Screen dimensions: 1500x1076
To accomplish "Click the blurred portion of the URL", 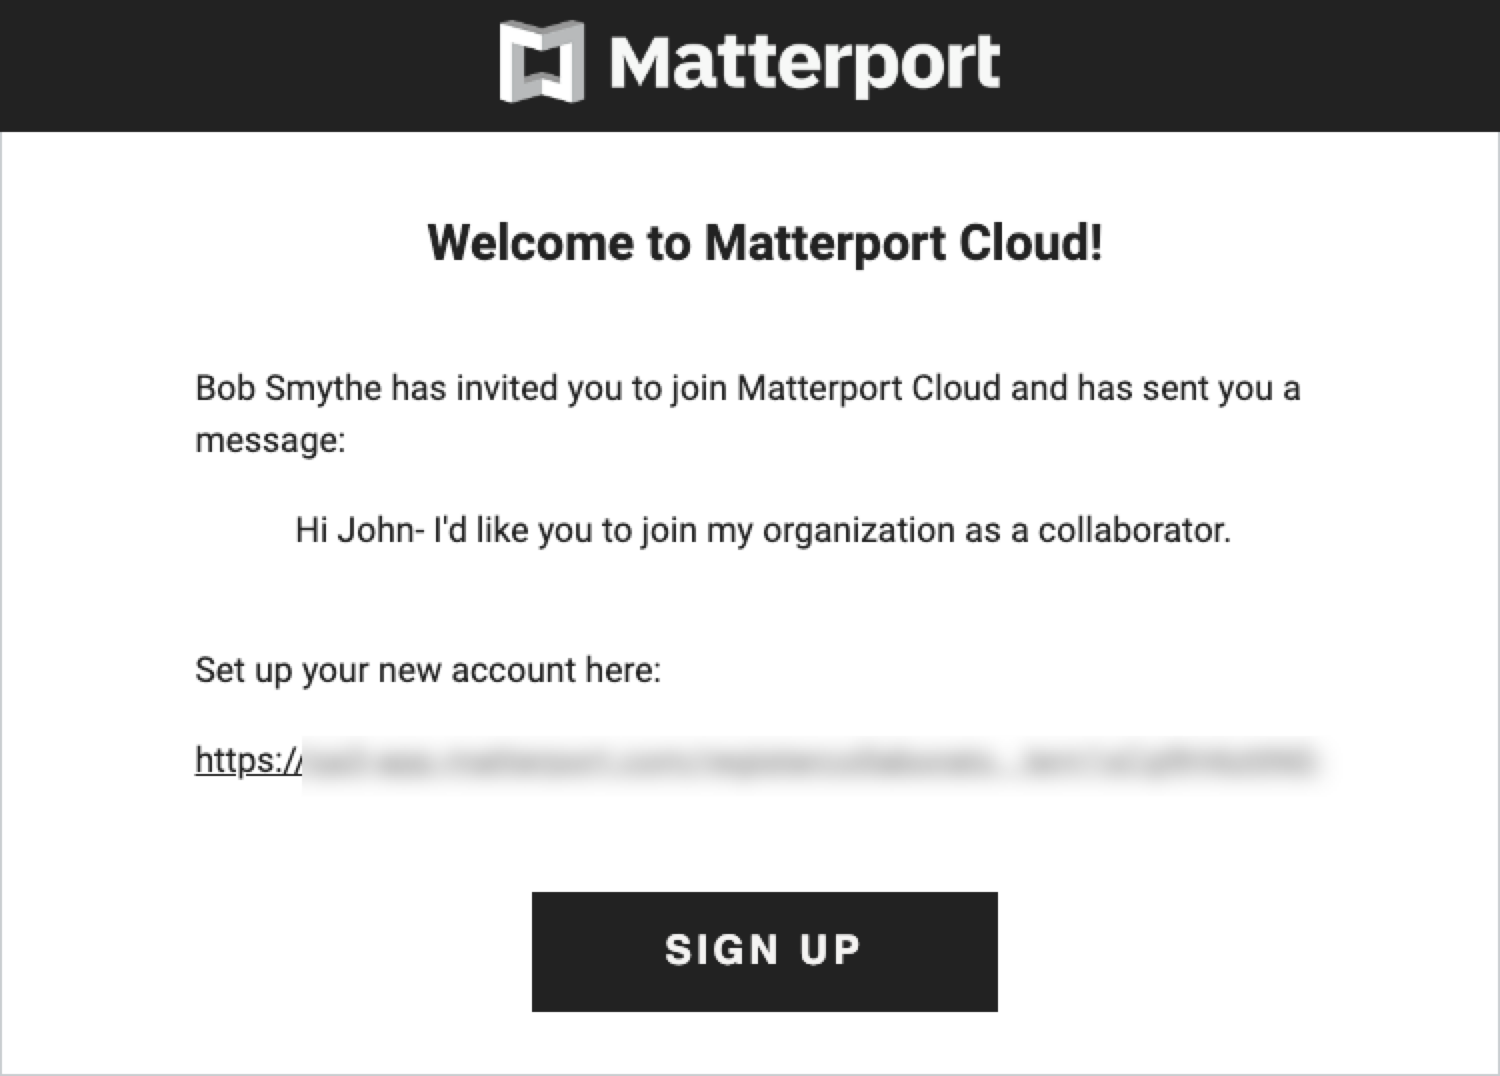I will coord(810,763).
